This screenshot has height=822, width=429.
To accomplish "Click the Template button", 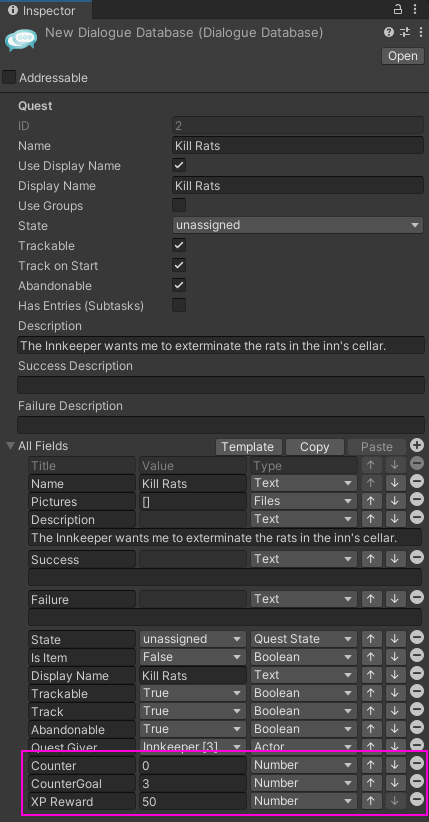I will tap(249, 447).
